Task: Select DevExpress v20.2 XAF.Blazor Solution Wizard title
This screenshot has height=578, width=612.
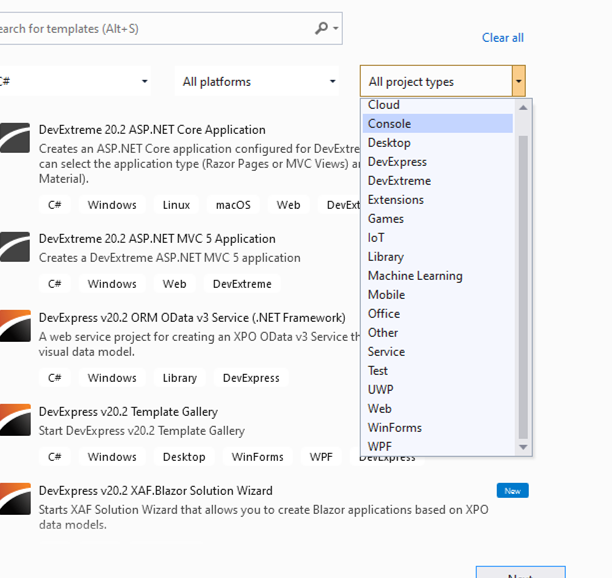Action: click(x=156, y=491)
